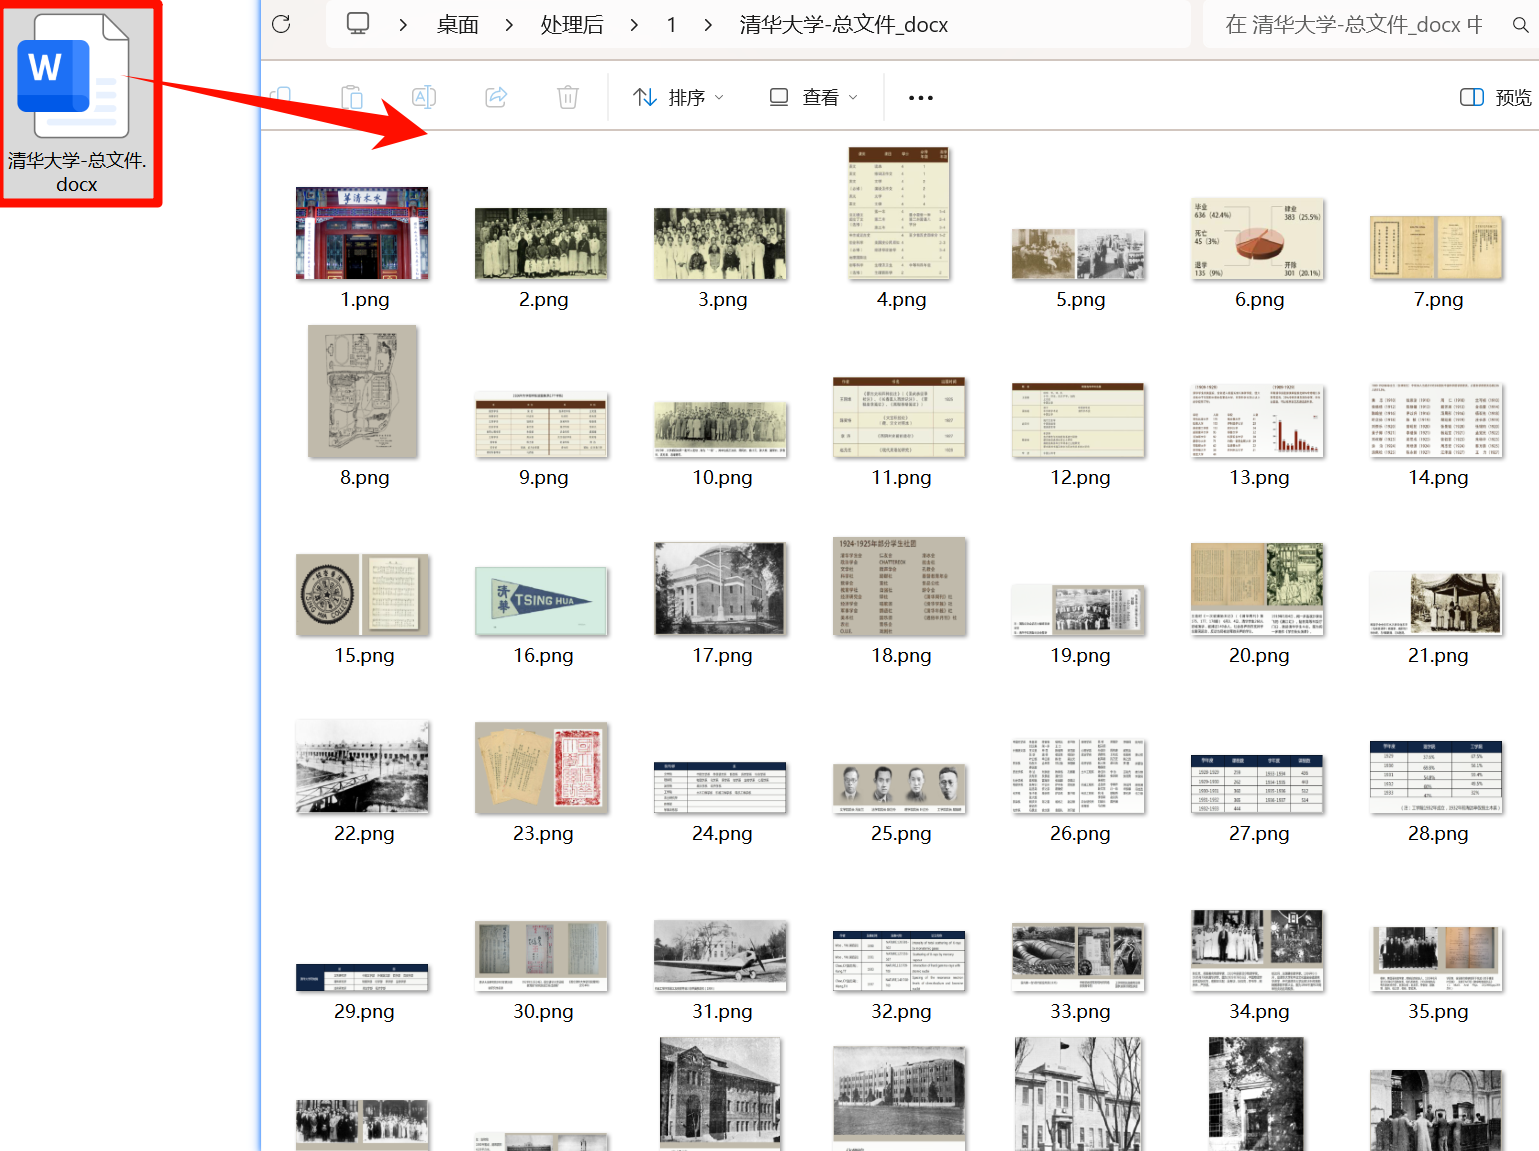Click the Copy icon in the toolbar
The image size is (1539, 1151).
tap(281, 97)
